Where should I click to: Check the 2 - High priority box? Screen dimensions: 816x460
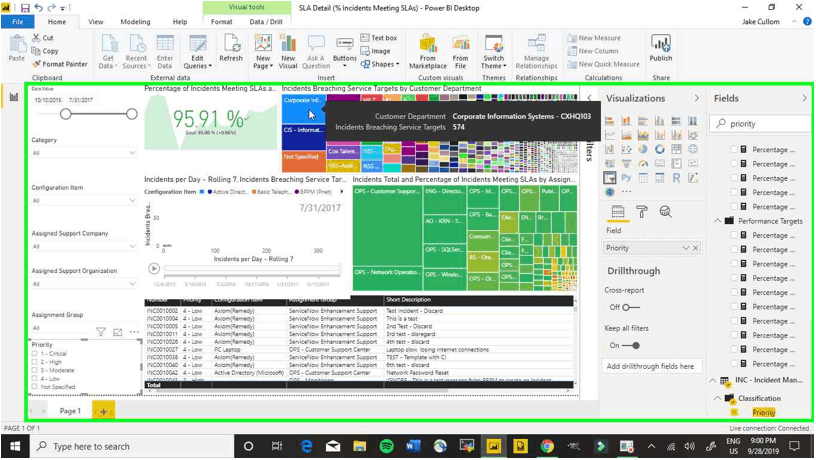(x=34, y=362)
